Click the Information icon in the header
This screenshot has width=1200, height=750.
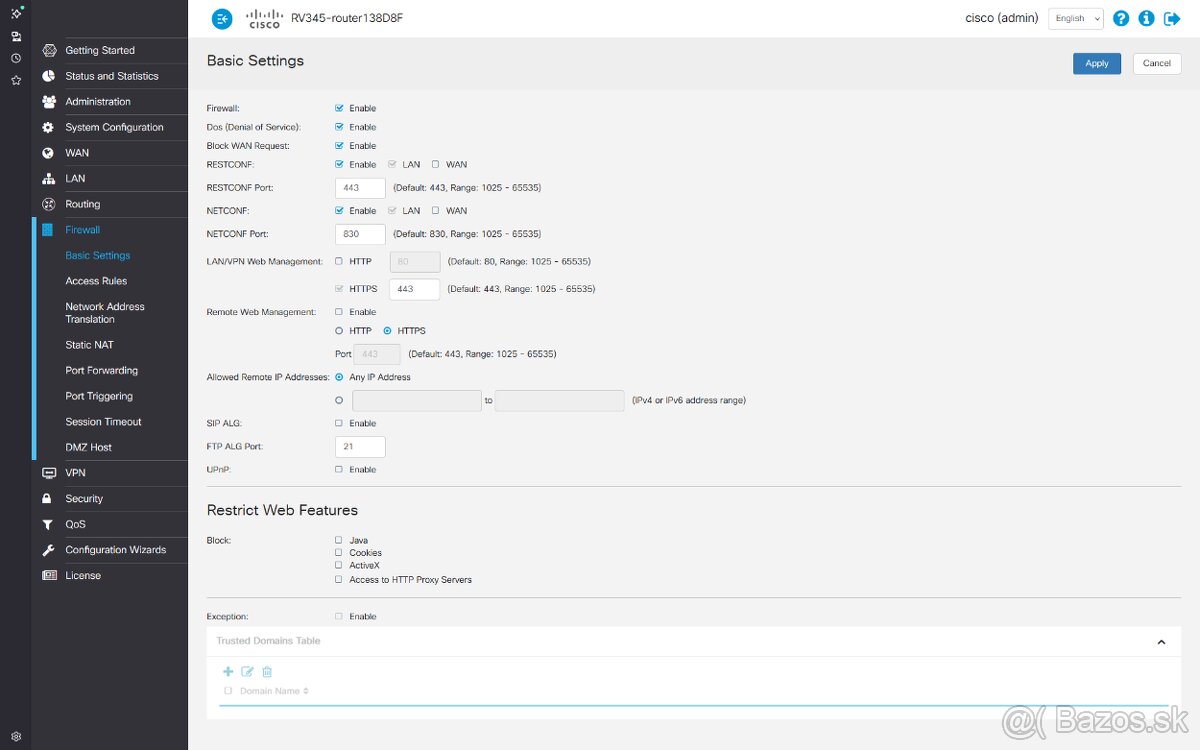point(1146,18)
